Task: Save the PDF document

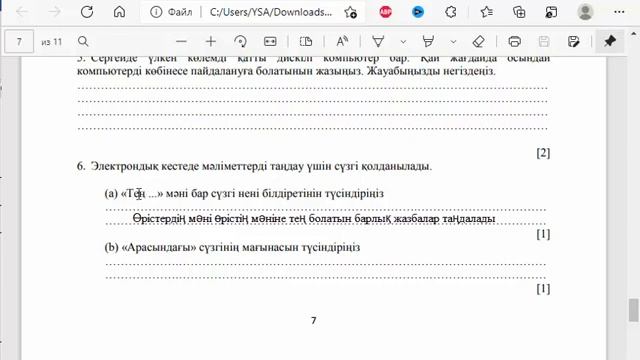Action: click(544, 41)
